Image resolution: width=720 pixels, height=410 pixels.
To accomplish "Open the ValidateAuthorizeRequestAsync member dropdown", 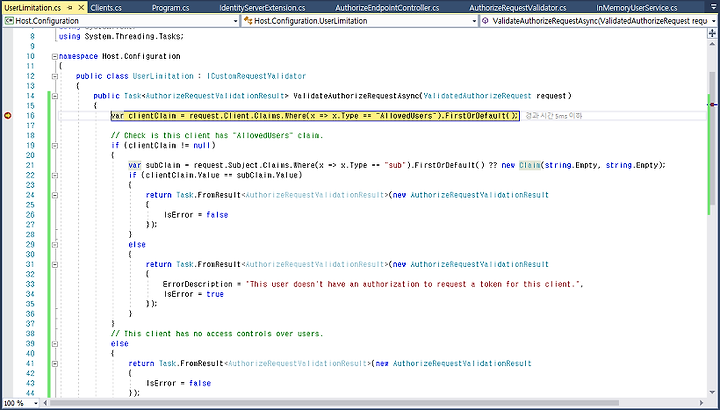I will click(x=714, y=21).
